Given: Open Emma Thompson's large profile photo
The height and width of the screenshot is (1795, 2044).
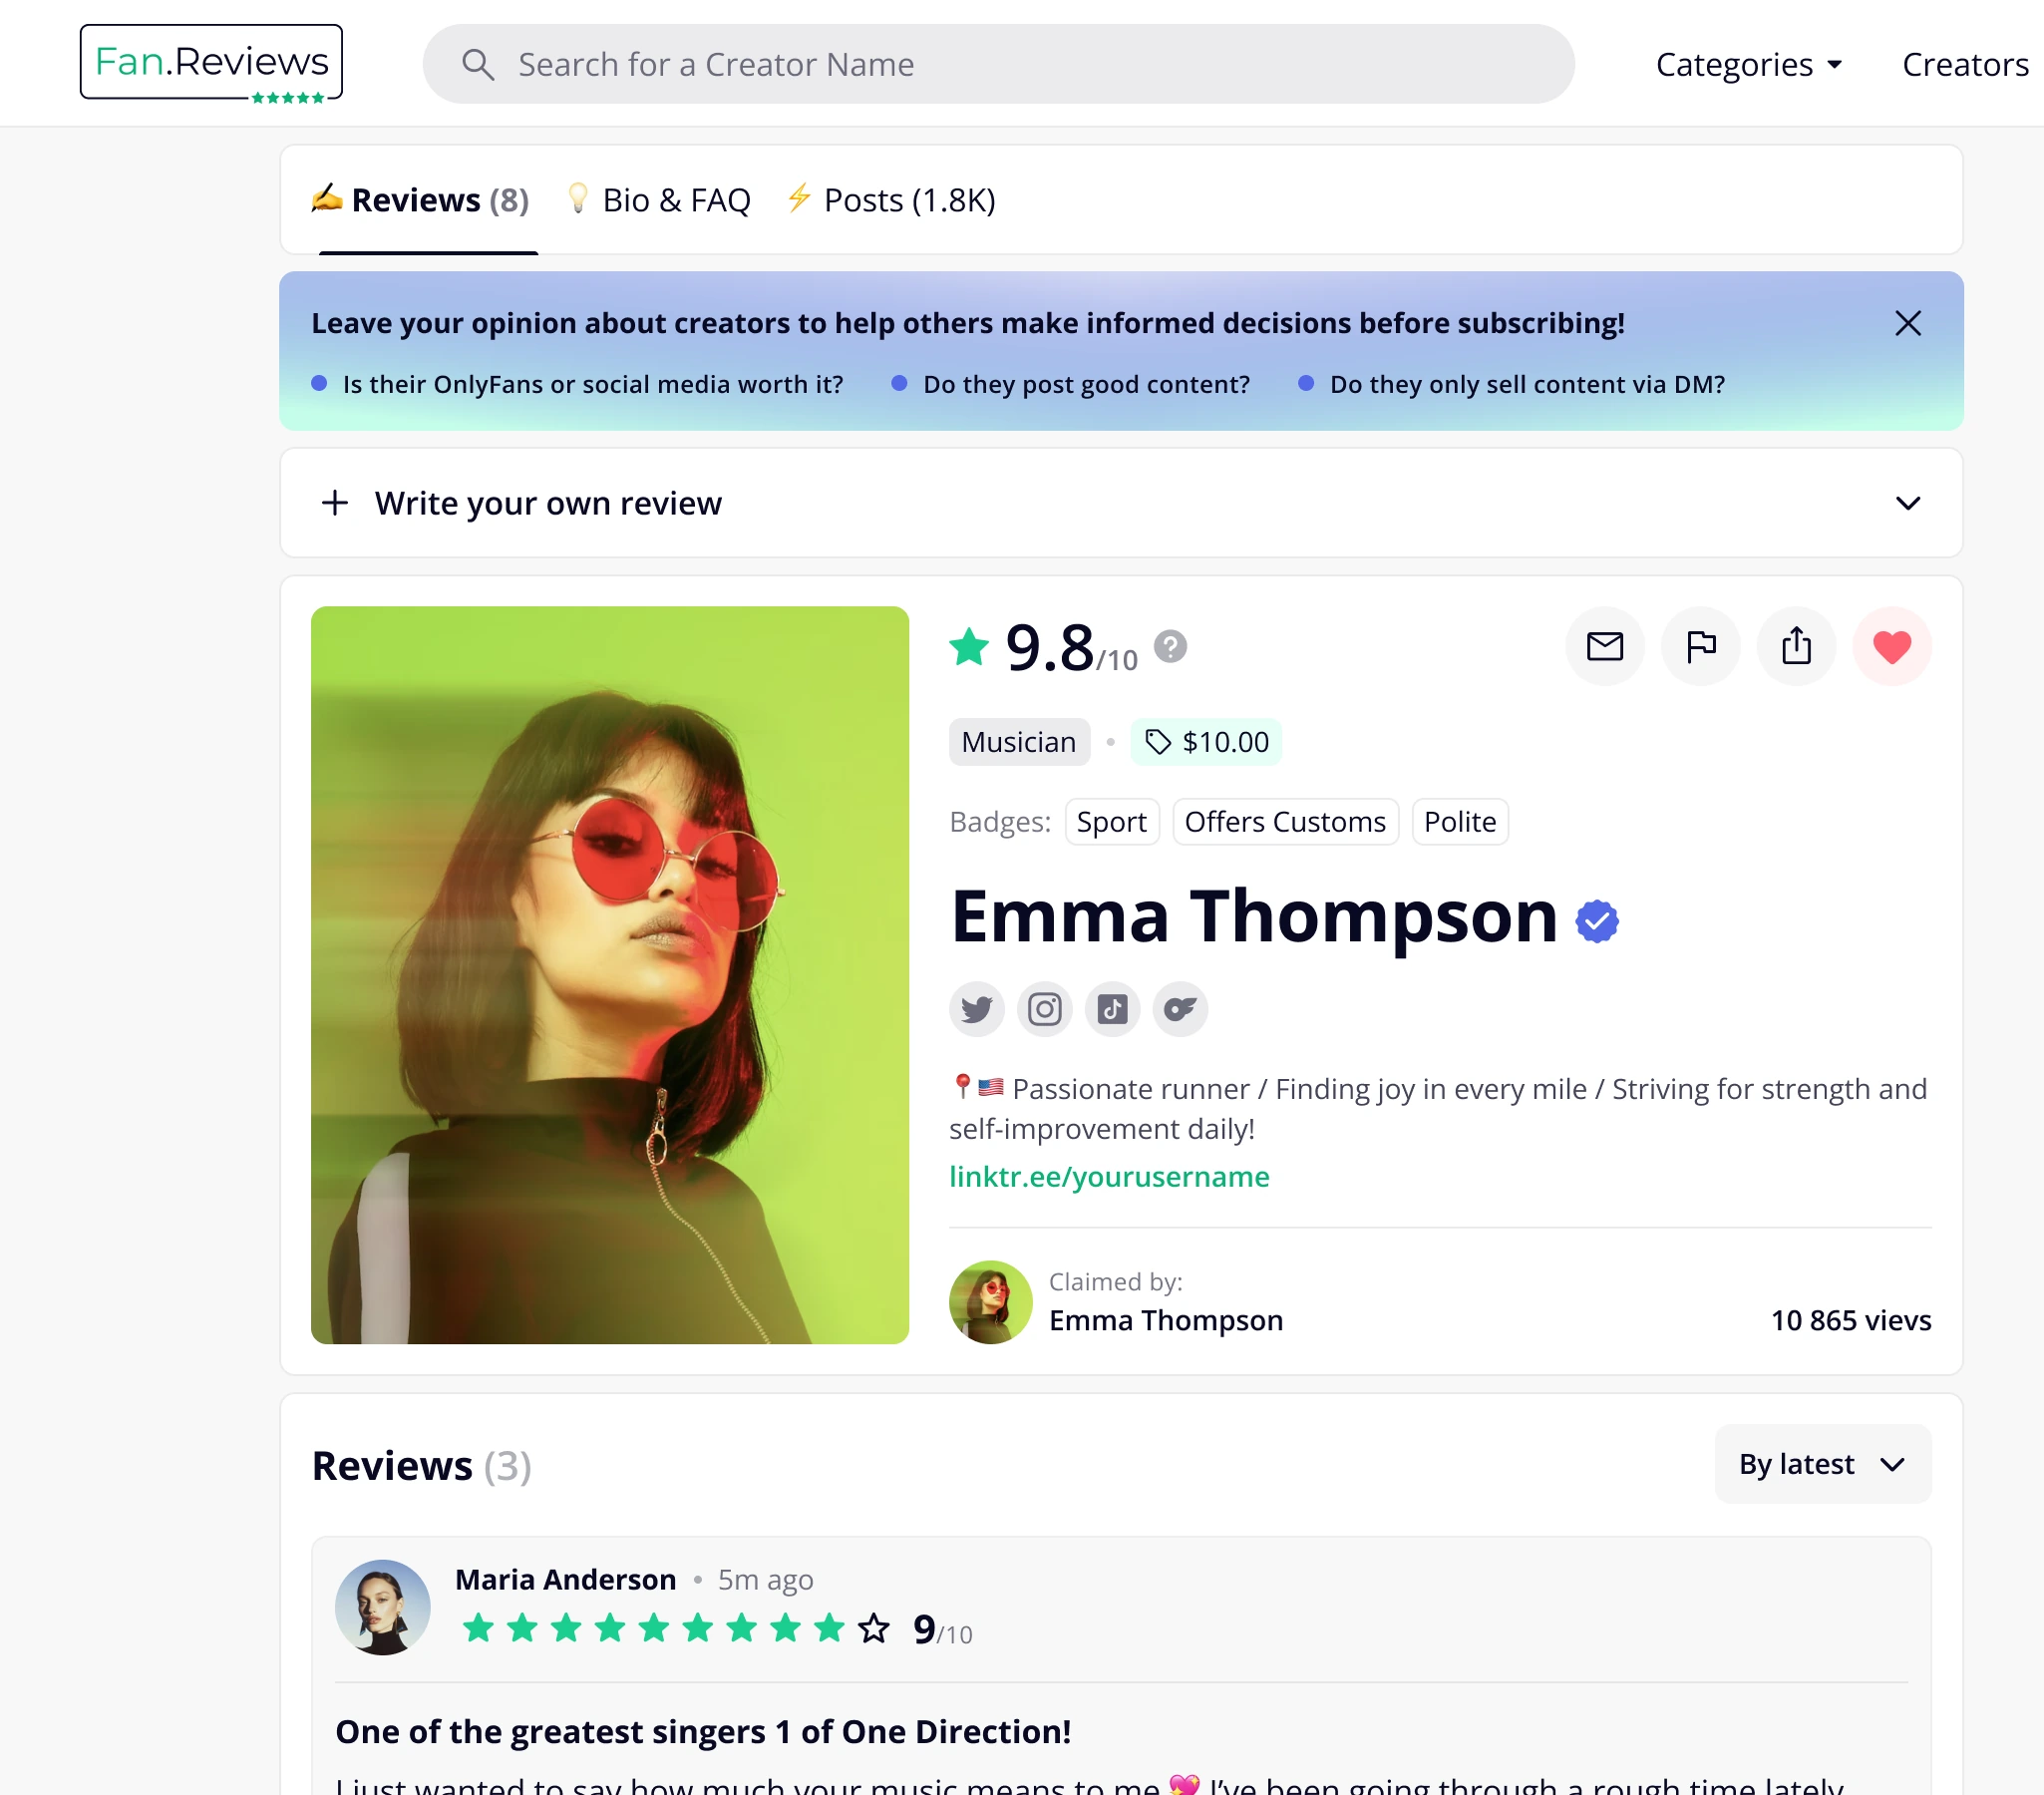Looking at the screenshot, I should coord(610,975).
